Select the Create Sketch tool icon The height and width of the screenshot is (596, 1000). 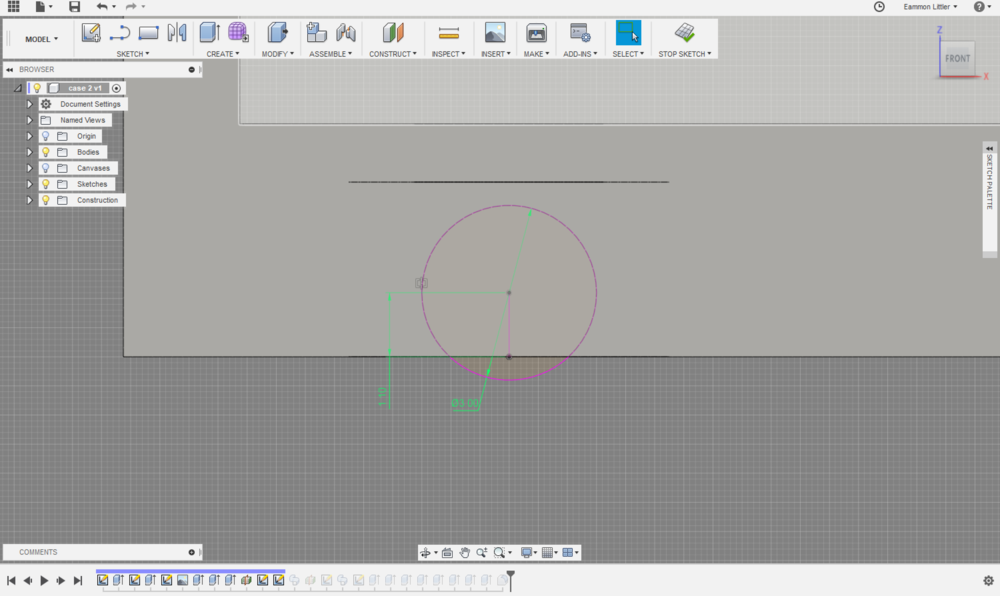(91, 33)
